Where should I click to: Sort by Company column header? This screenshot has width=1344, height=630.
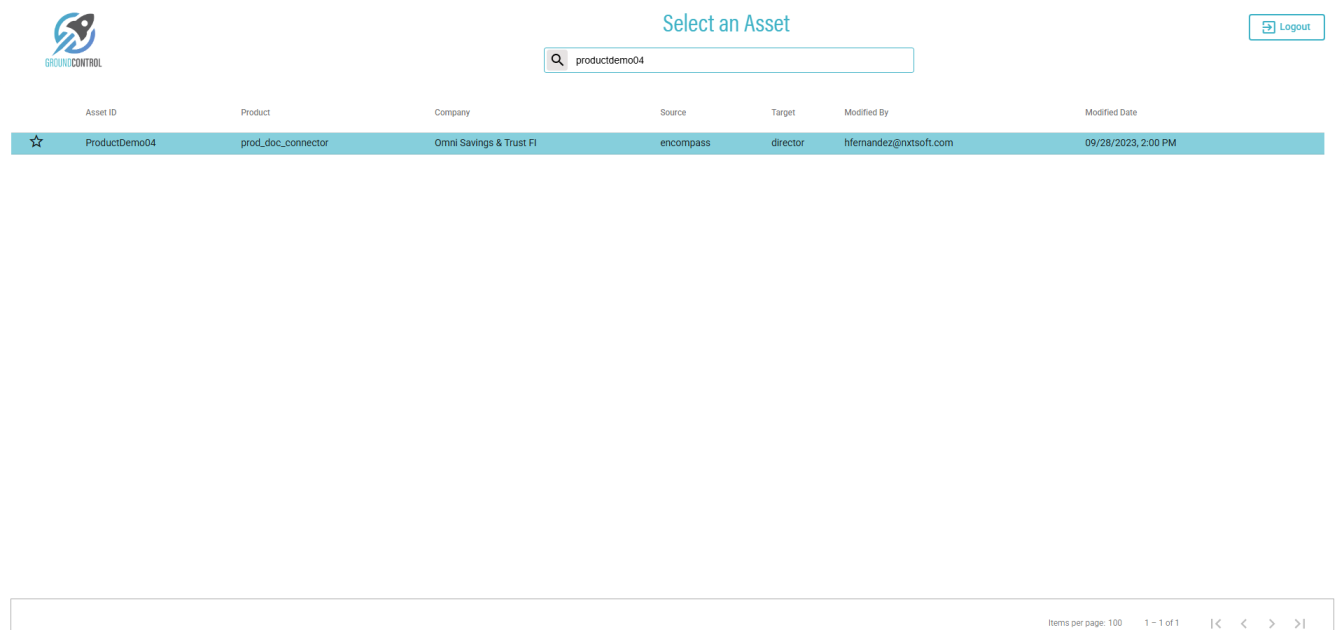point(452,113)
